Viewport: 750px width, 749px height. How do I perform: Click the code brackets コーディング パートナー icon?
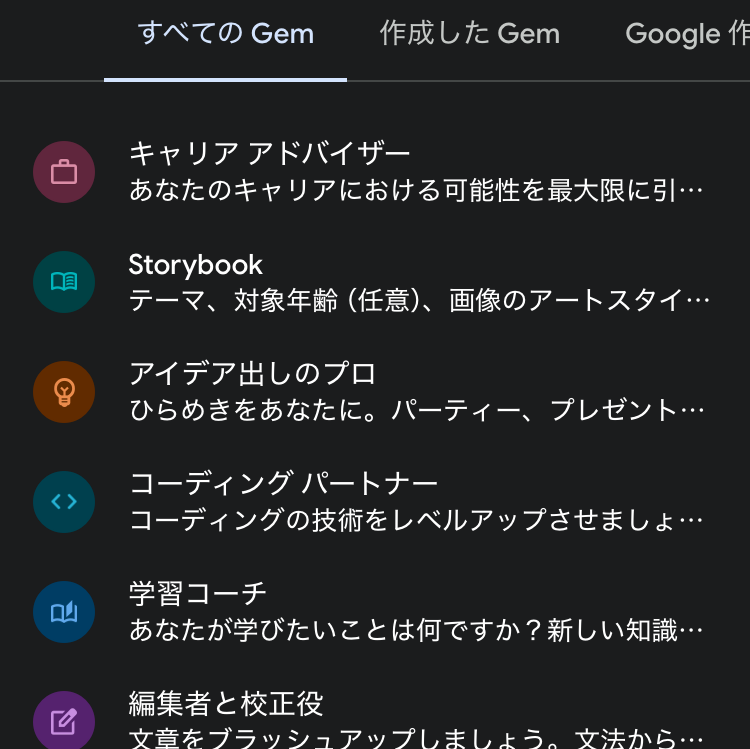coord(64,502)
